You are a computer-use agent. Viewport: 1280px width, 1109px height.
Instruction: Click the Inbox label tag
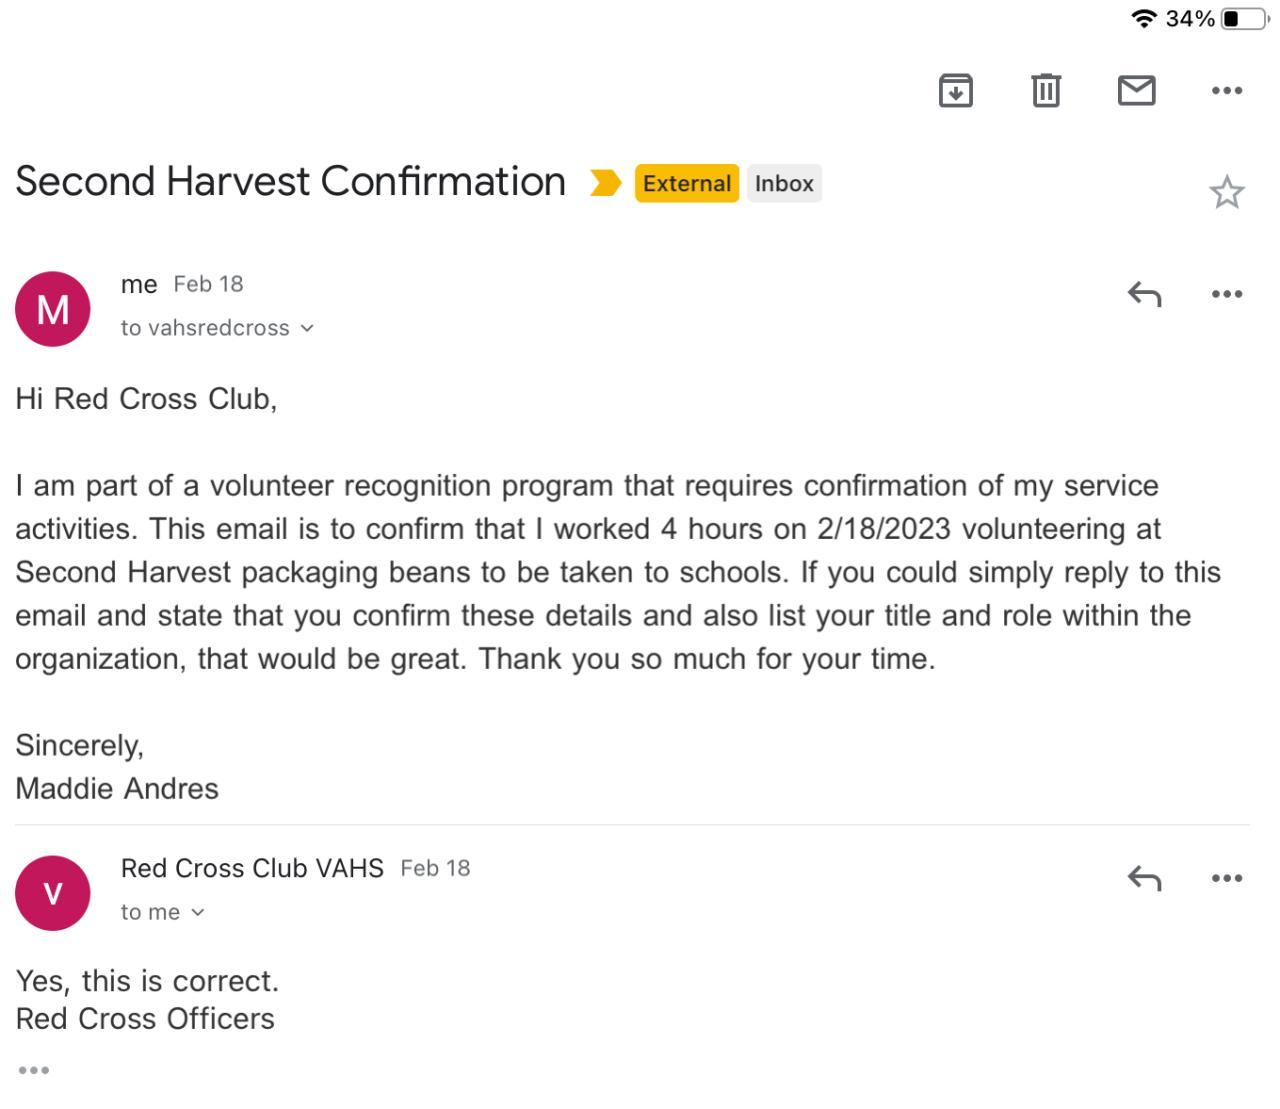(784, 183)
